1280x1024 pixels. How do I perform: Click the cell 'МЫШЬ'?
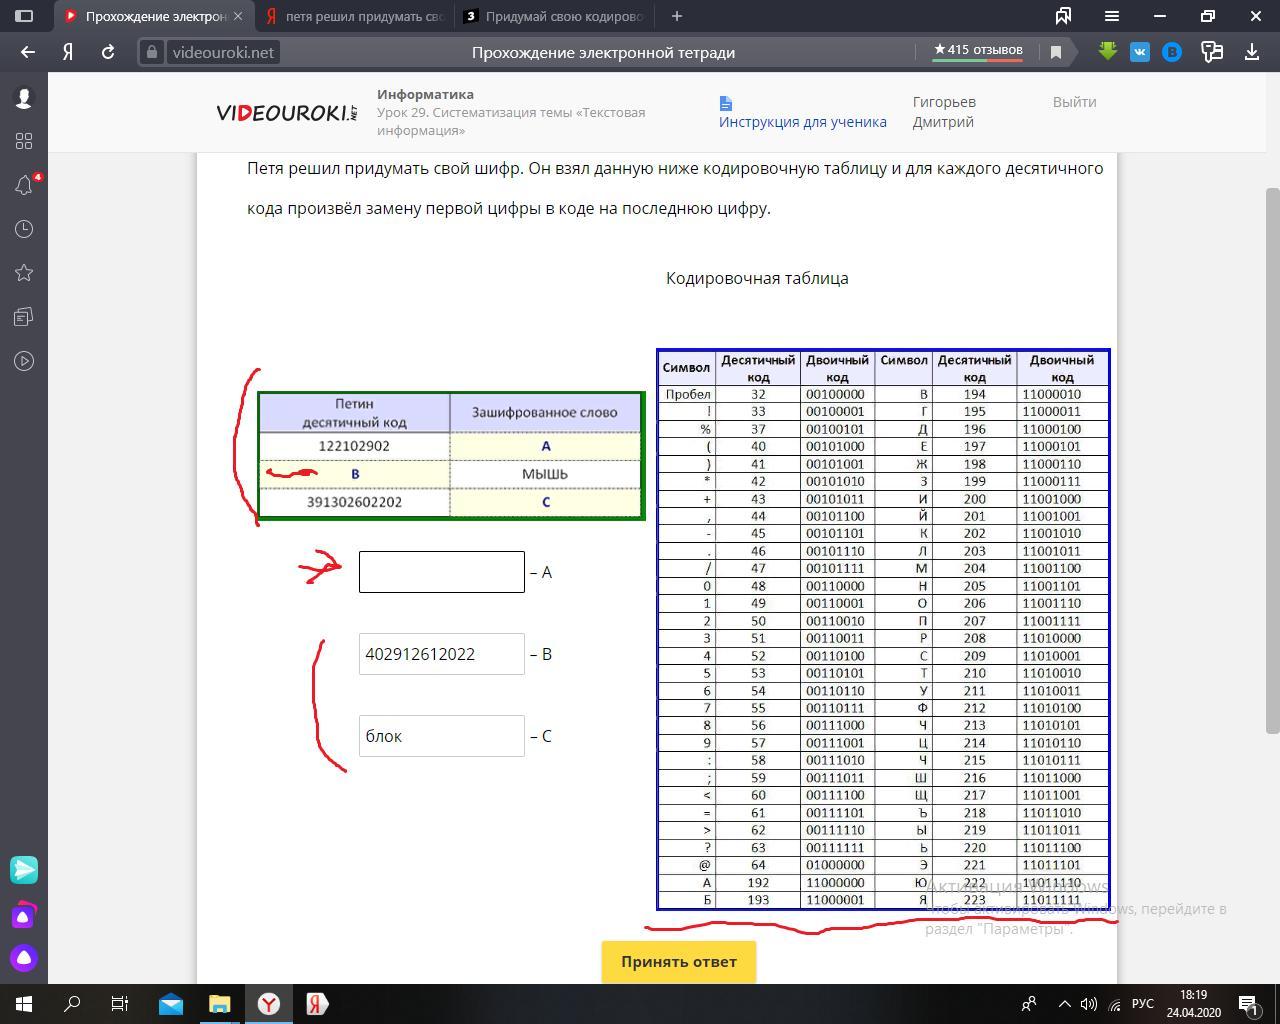[545, 474]
